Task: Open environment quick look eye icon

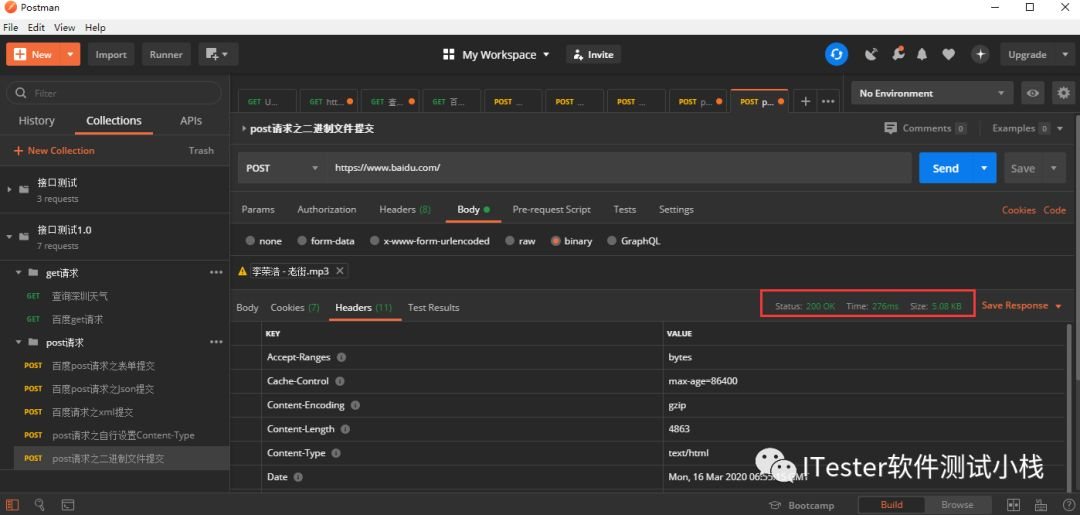Action: pos(1032,93)
